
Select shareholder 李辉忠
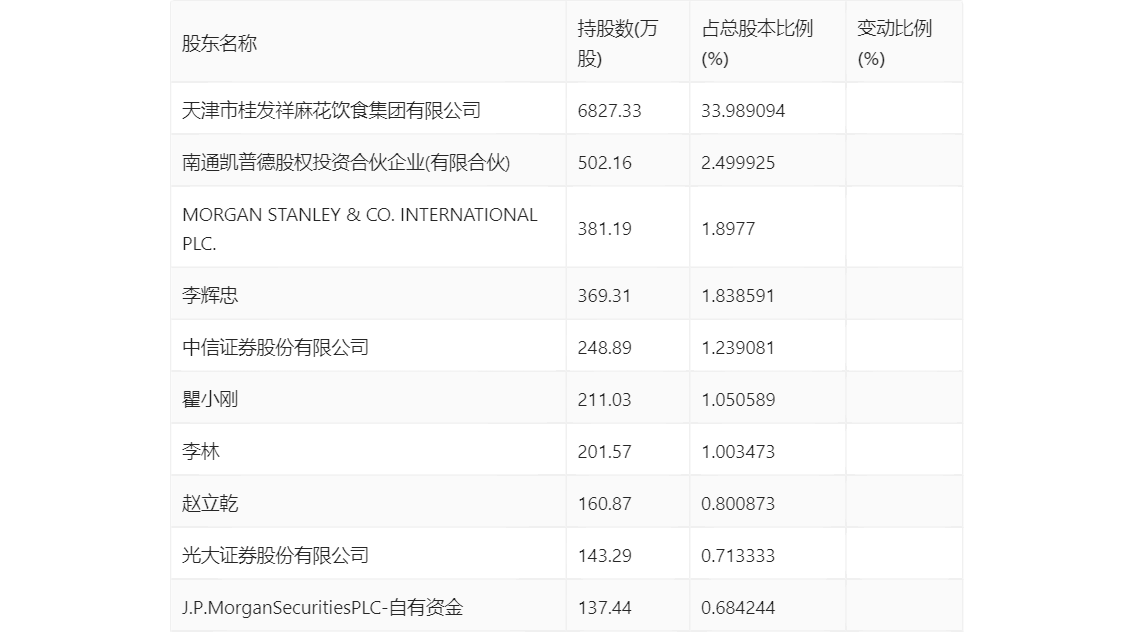[210, 296]
